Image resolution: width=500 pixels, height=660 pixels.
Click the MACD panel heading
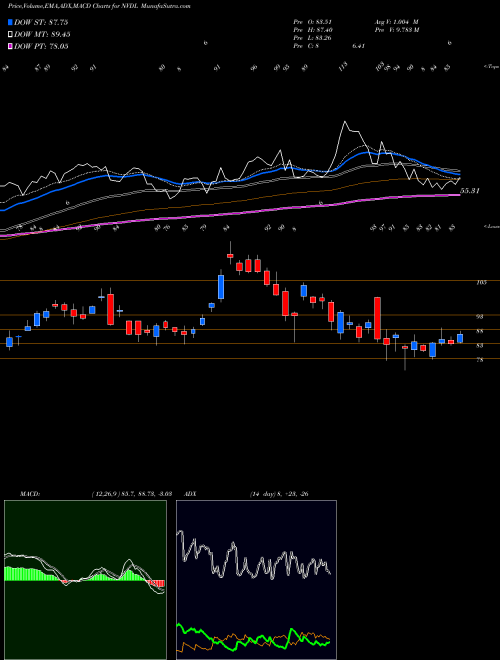point(29,493)
